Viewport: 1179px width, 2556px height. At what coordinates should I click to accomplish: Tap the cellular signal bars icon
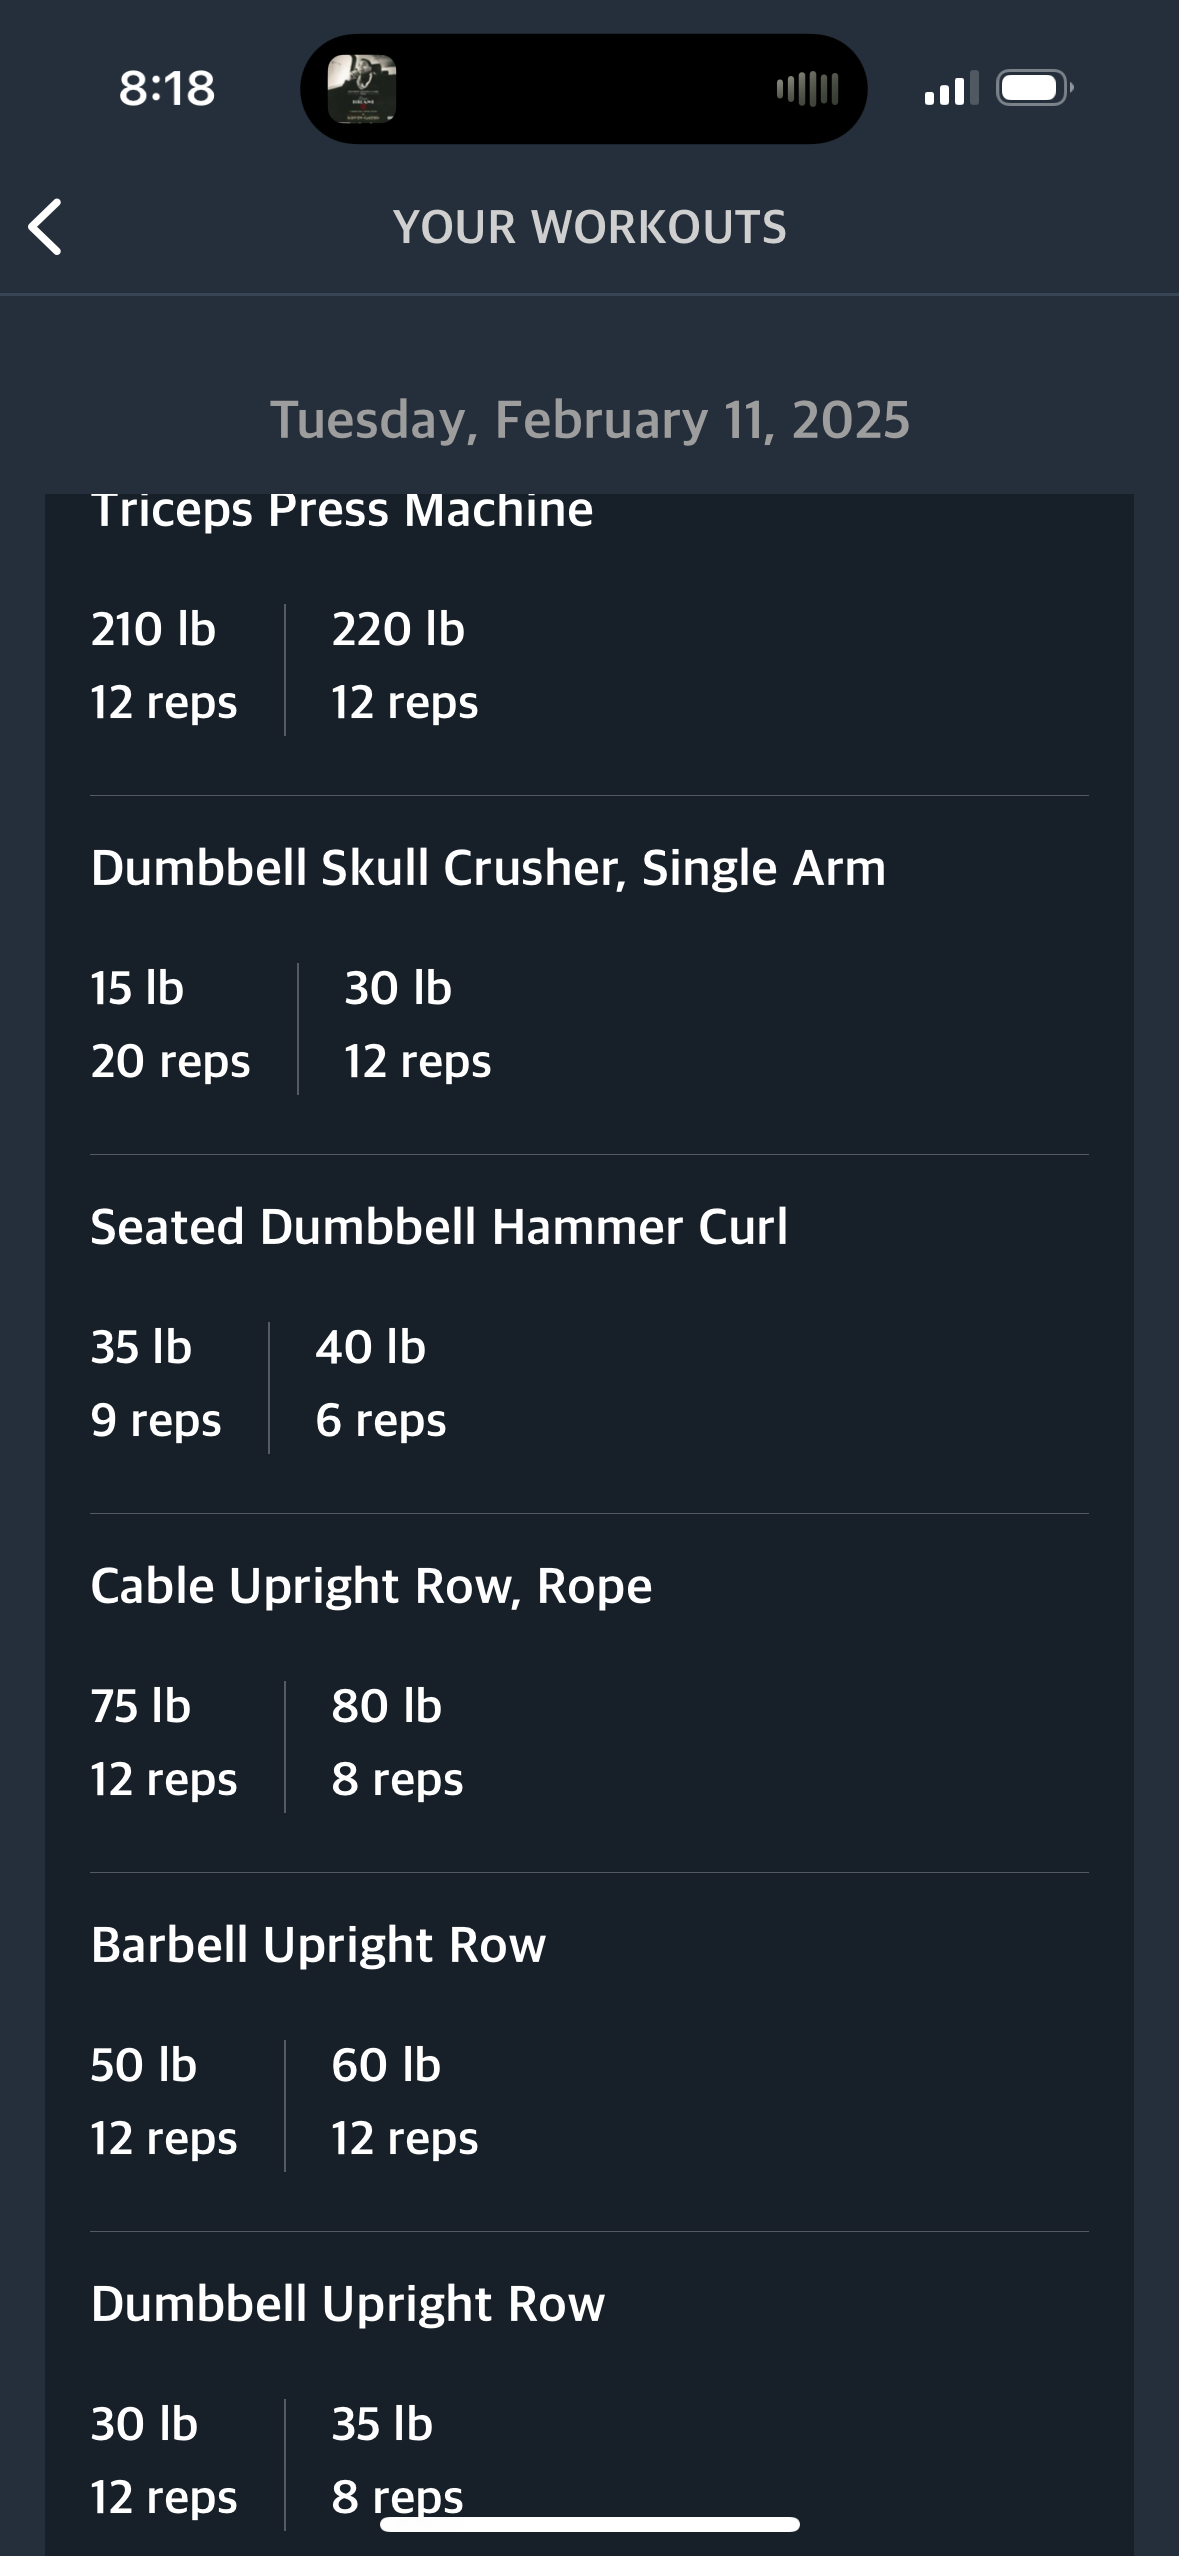point(951,89)
